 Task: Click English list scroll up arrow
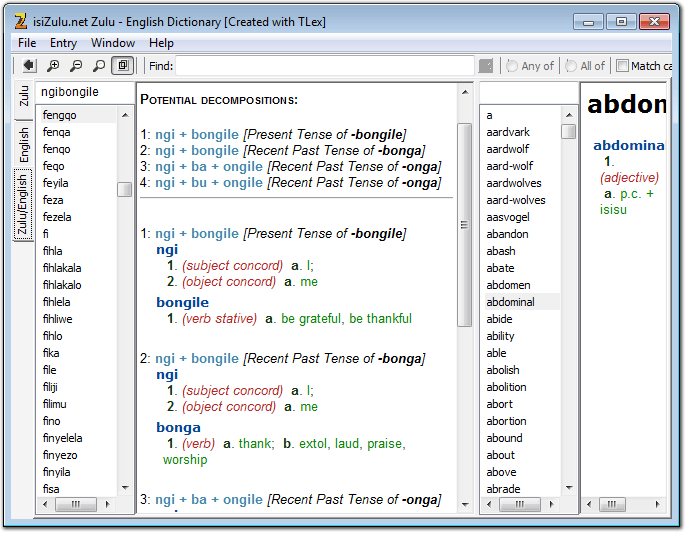569,115
